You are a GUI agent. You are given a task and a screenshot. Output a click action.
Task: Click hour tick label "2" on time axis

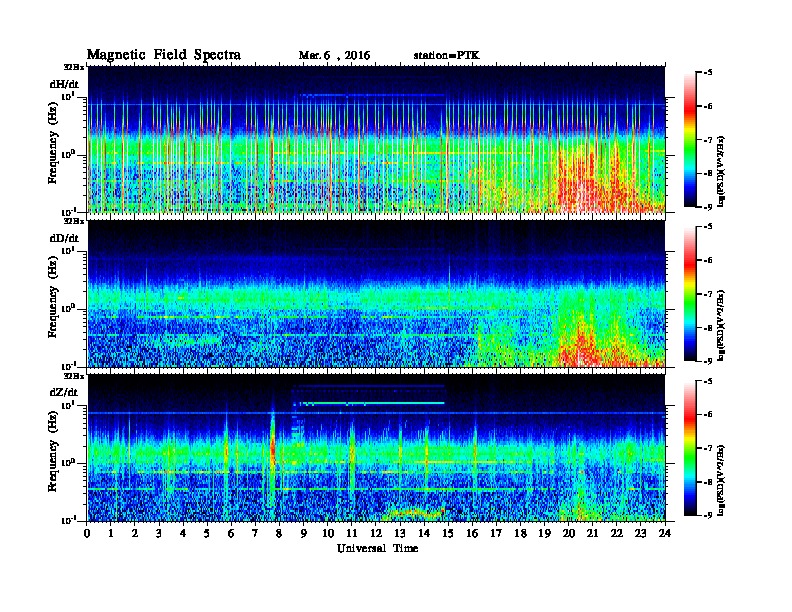[135, 534]
